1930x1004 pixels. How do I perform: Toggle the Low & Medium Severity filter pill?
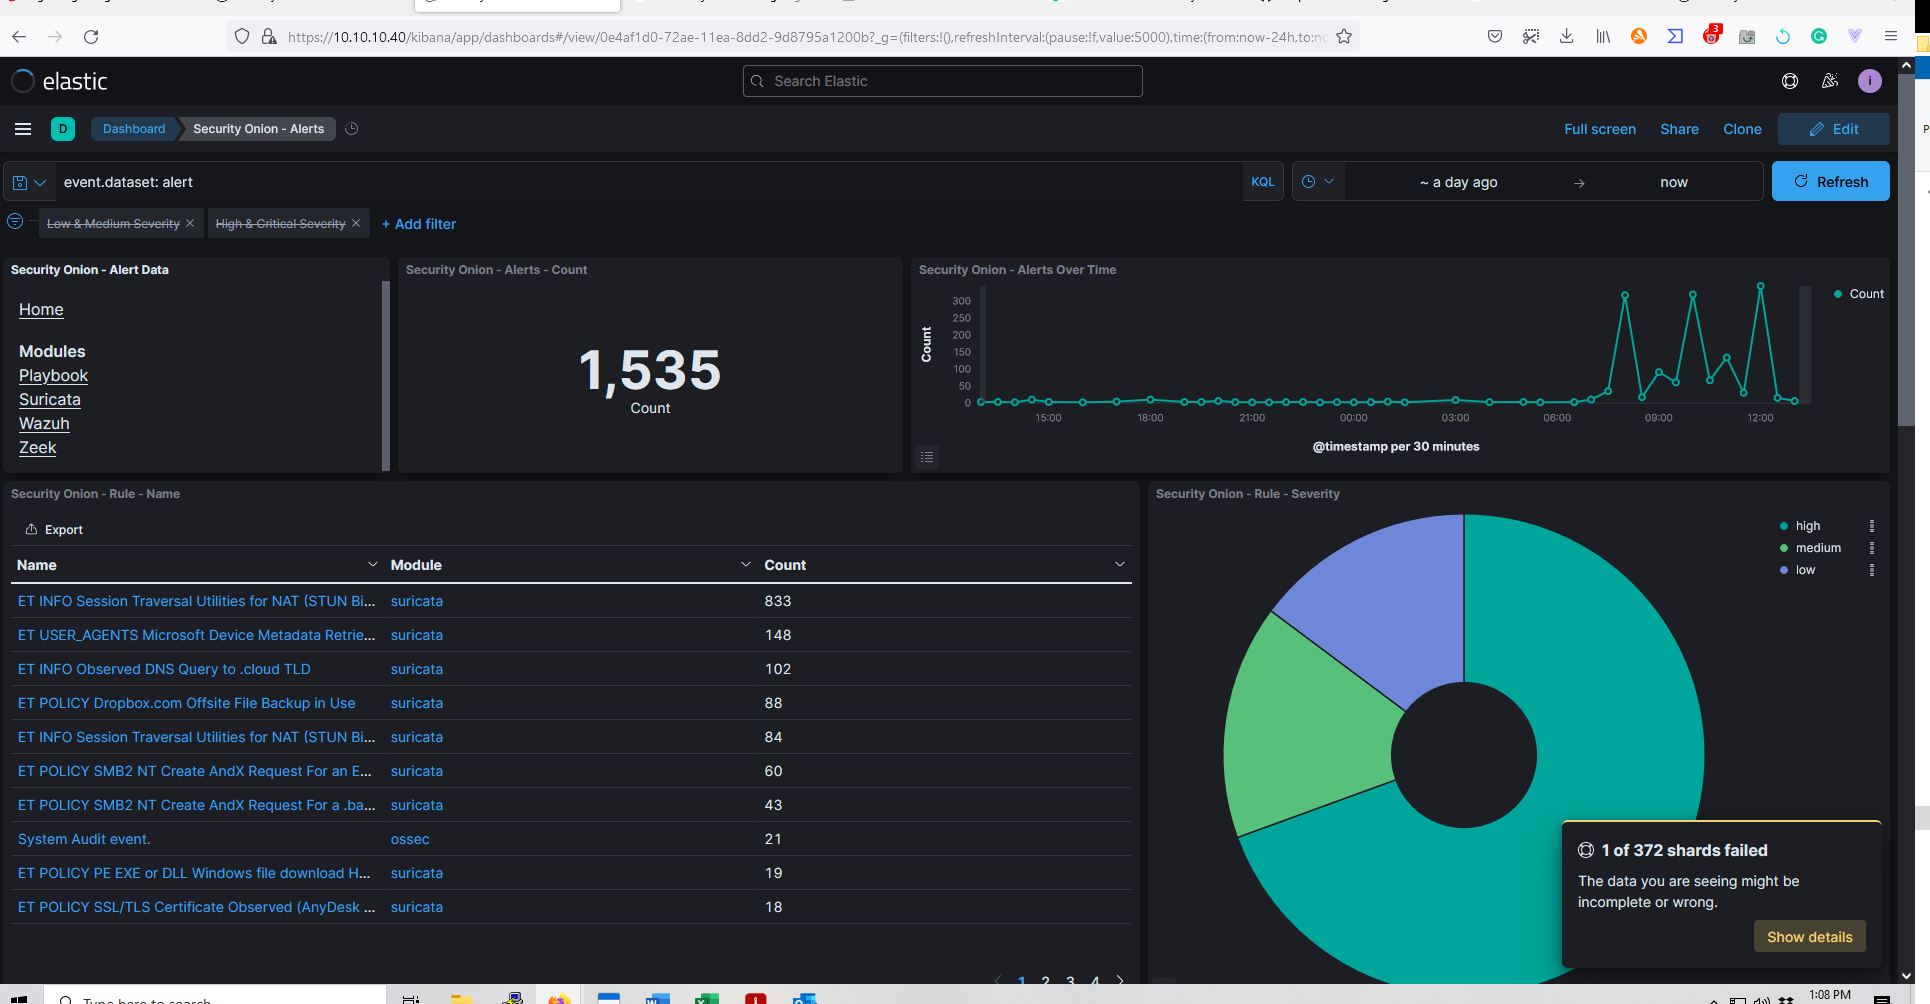pos(113,223)
